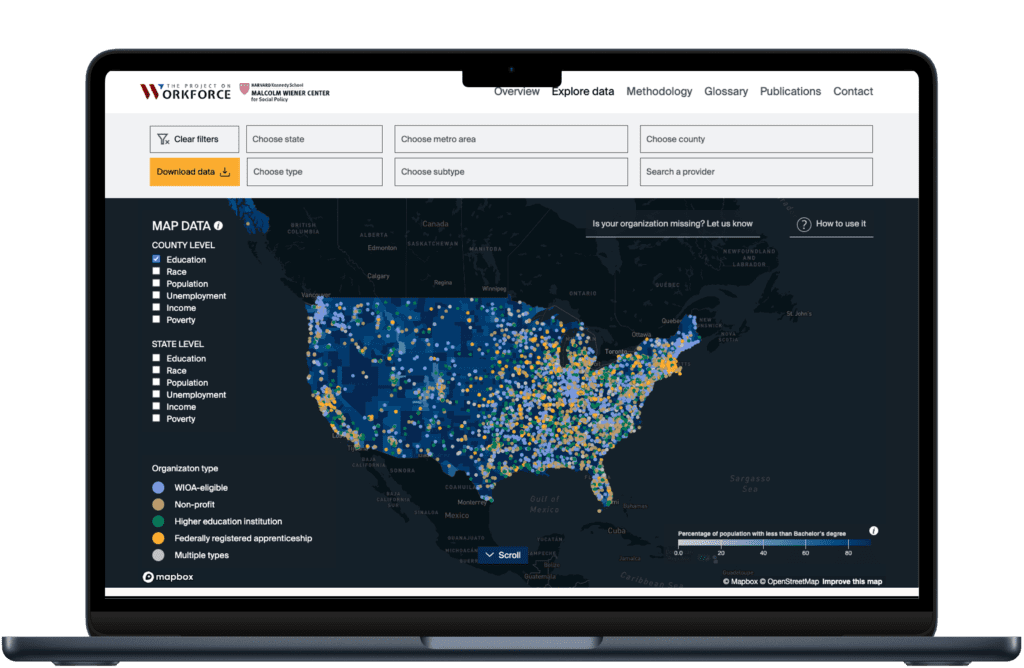The image size is (1024, 668).
Task: Click the Project on Workforce logo
Action: (x=185, y=92)
